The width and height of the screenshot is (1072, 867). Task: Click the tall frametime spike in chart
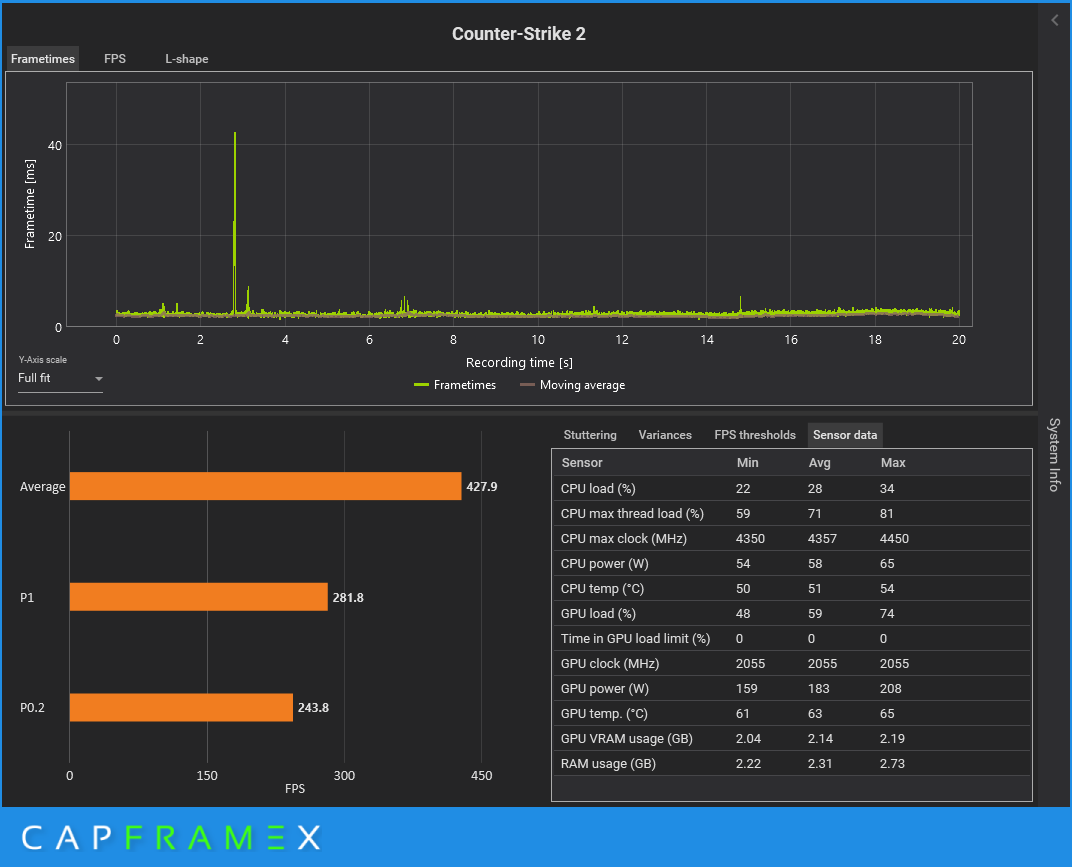coord(234,222)
